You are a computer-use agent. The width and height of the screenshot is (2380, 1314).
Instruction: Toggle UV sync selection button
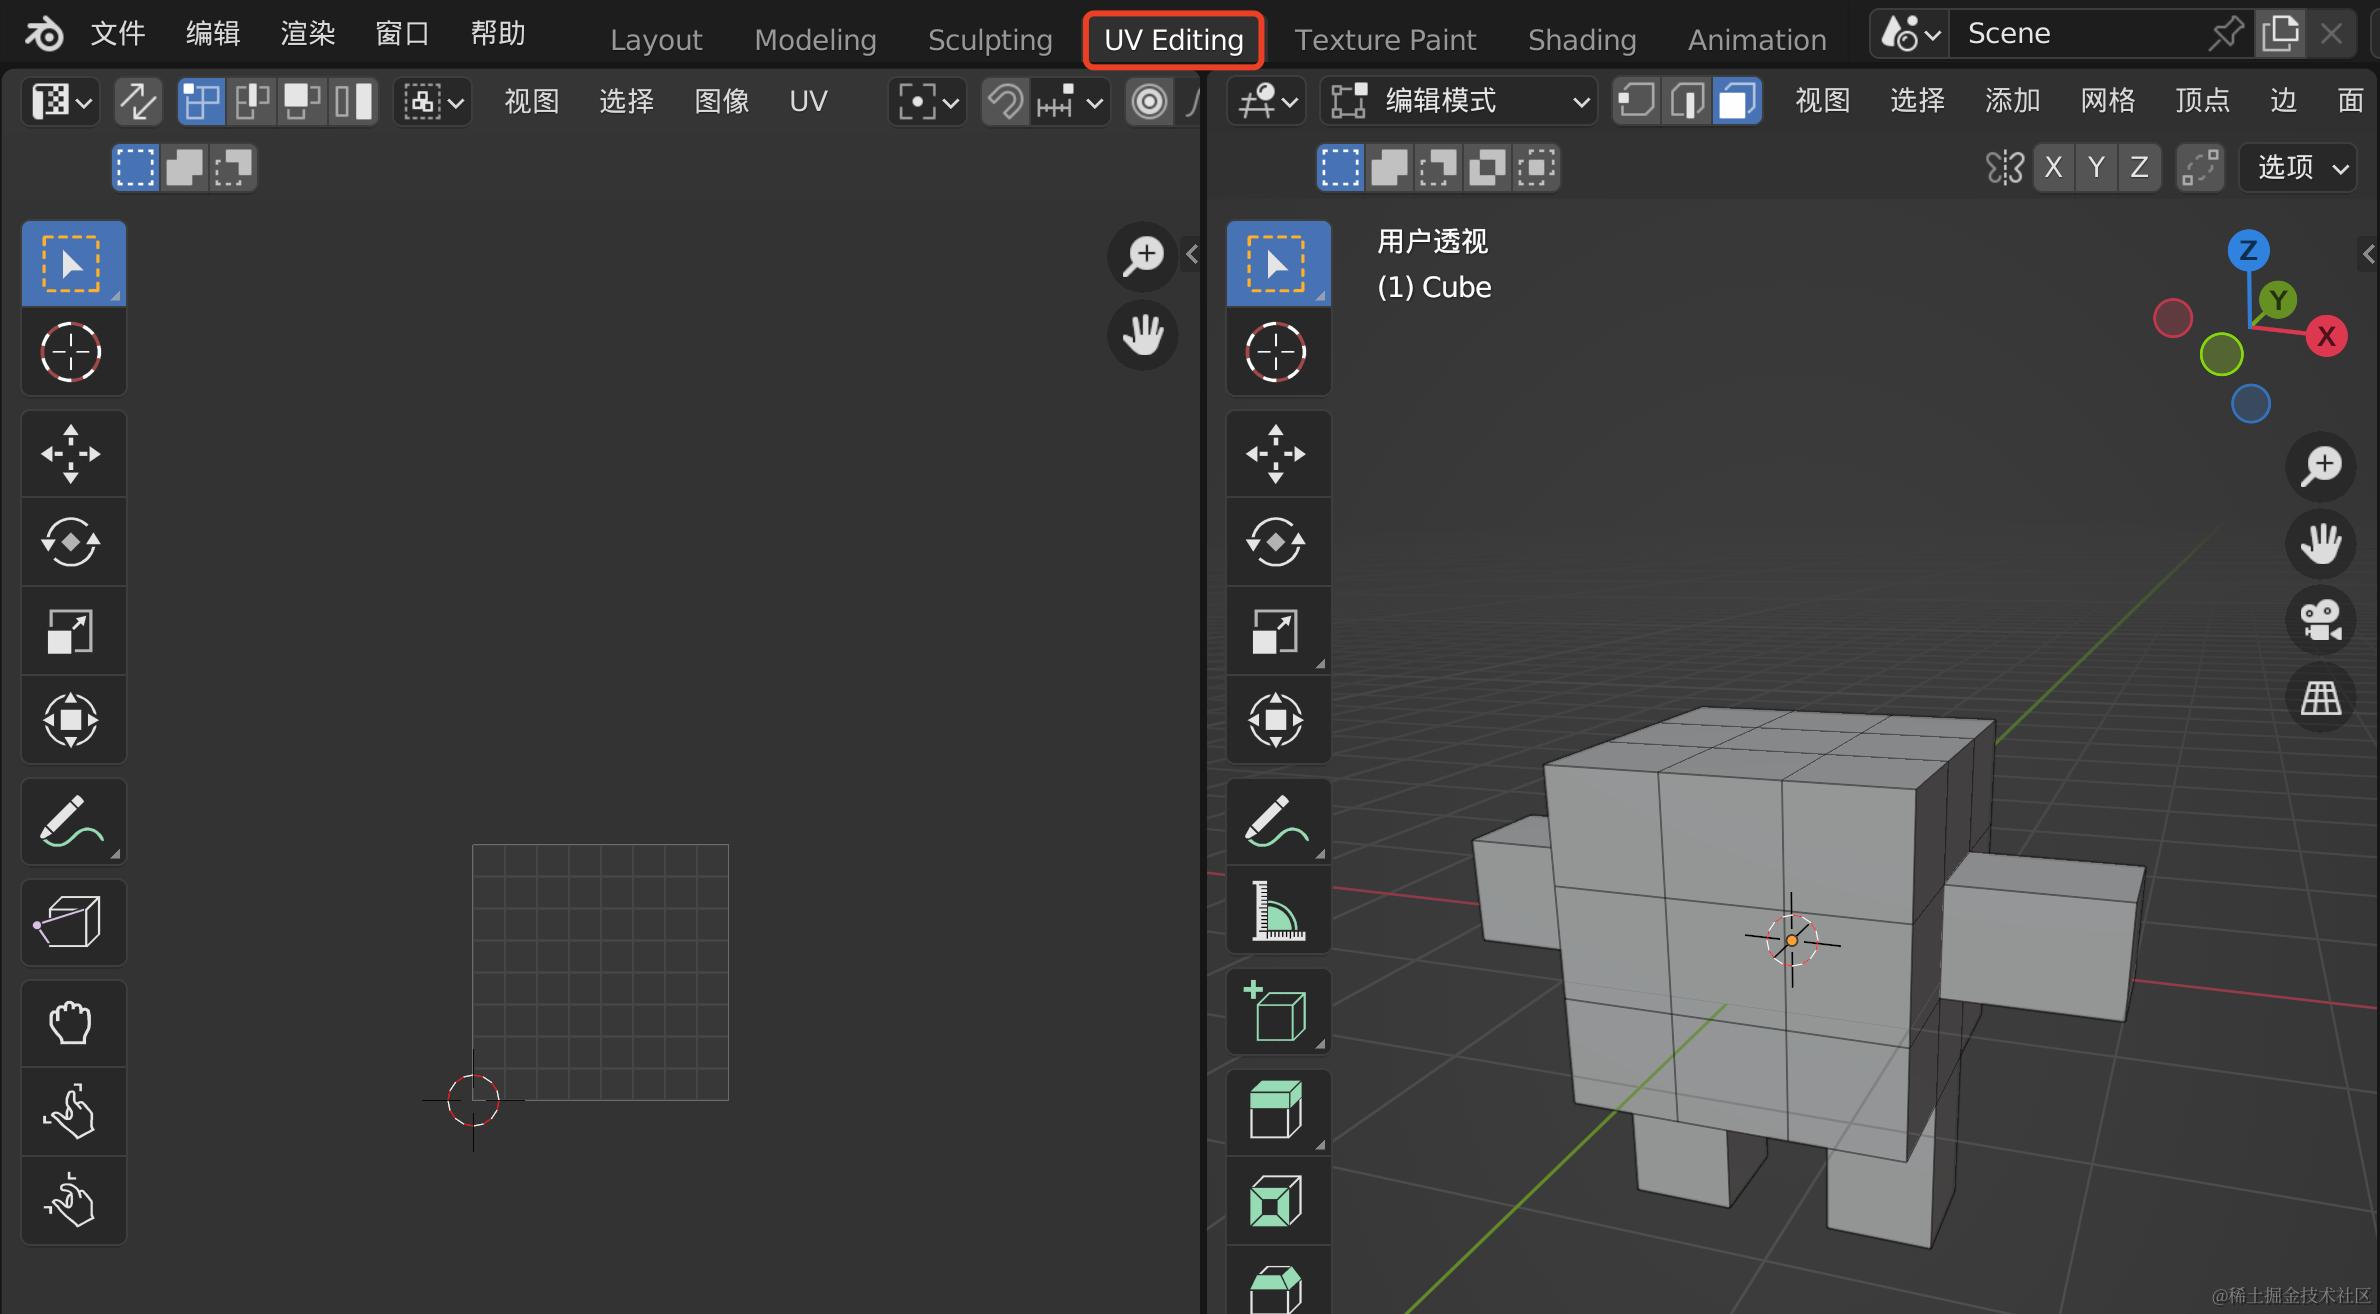tap(137, 101)
